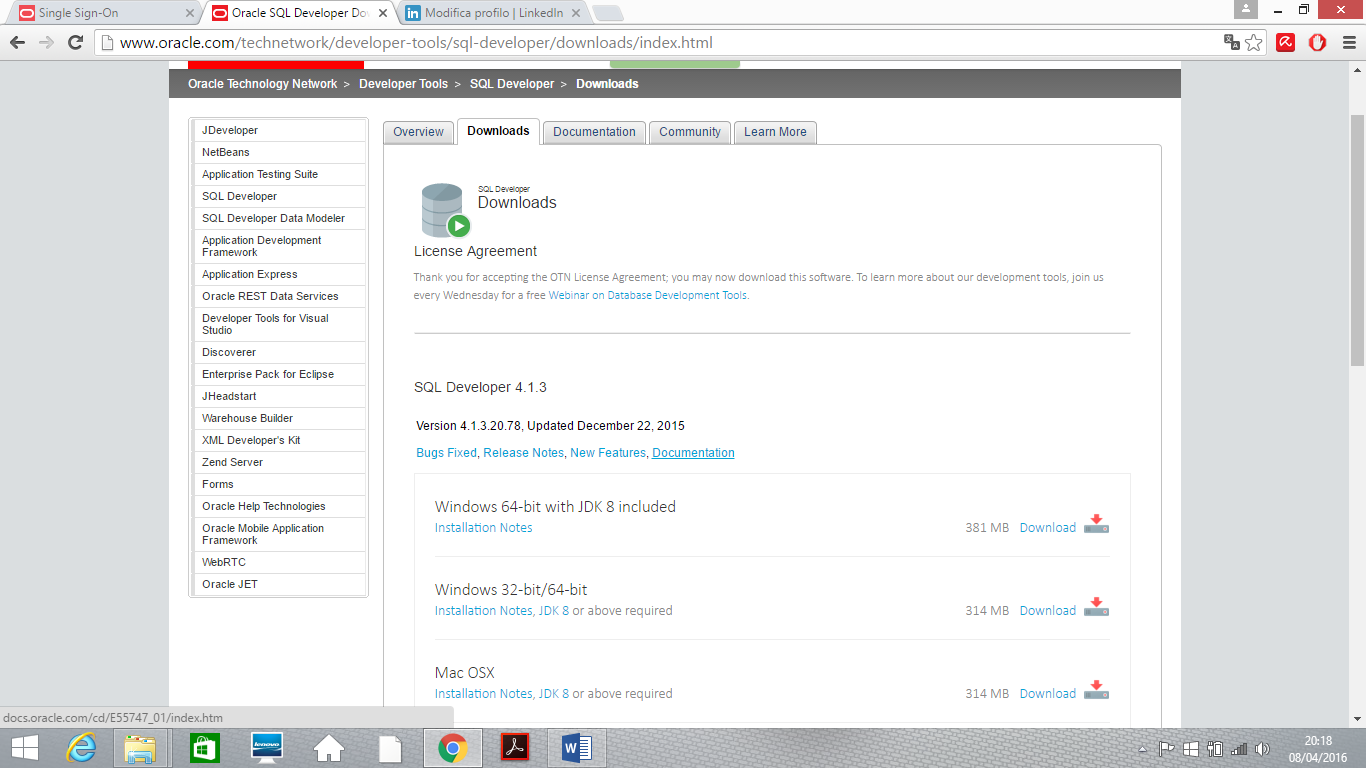Go to Developer Tools breadcrumb
The height and width of the screenshot is (768, 1366).
point(403,84)
